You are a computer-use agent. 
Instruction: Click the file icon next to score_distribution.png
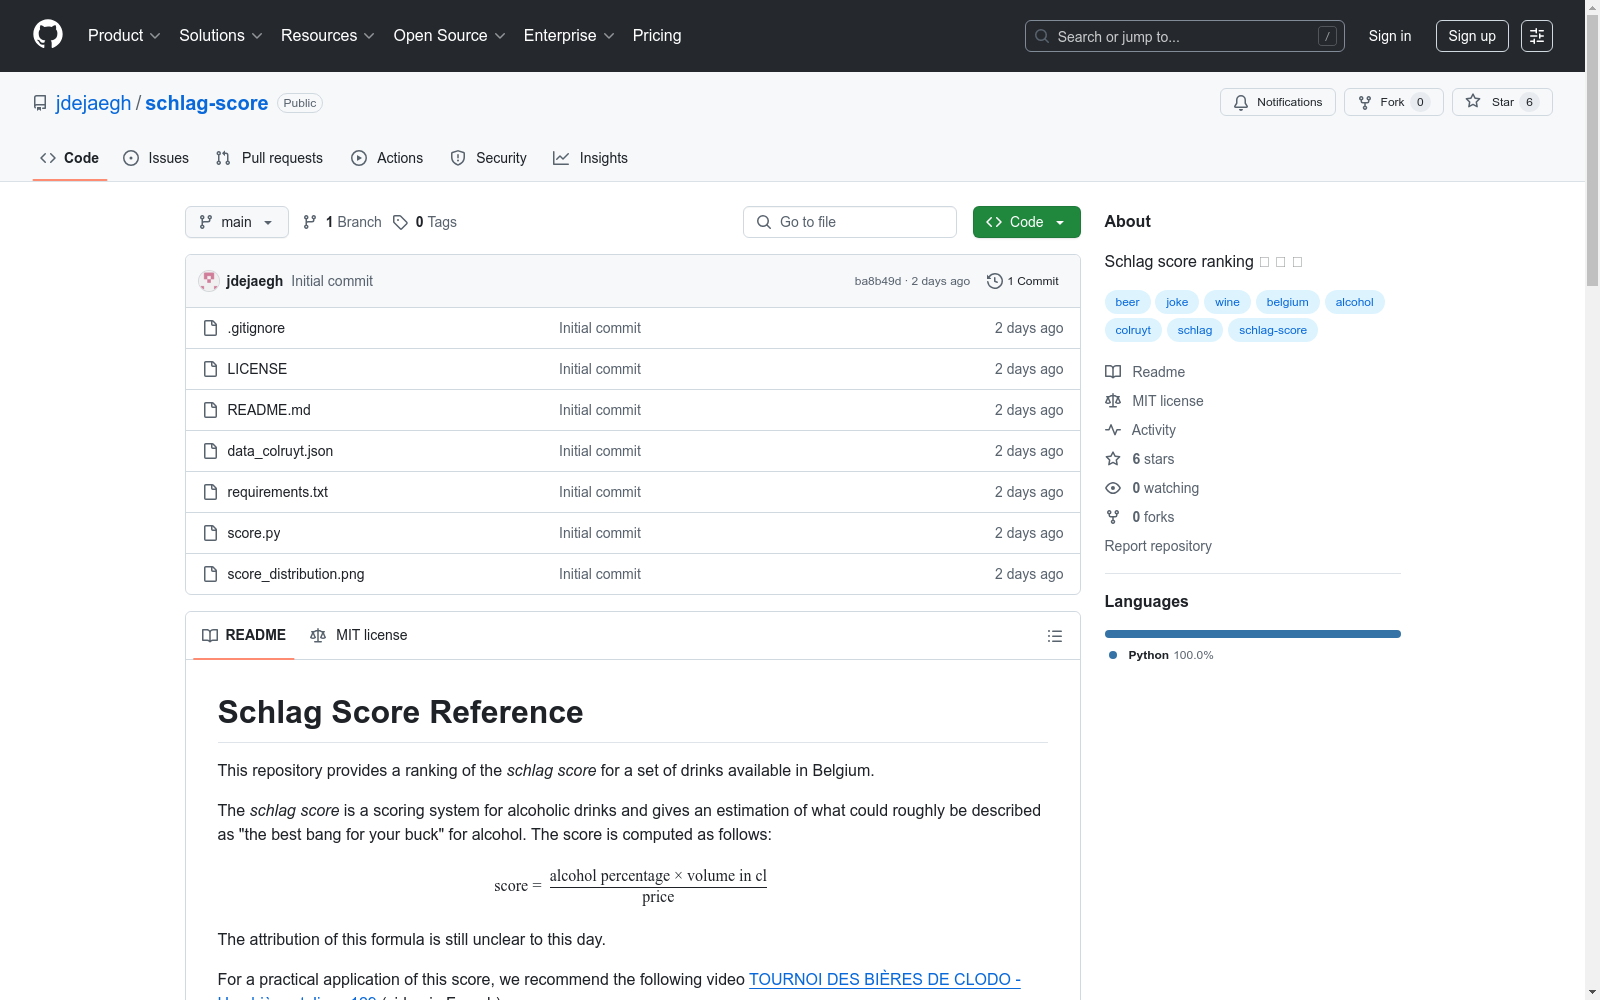(210, 574)
